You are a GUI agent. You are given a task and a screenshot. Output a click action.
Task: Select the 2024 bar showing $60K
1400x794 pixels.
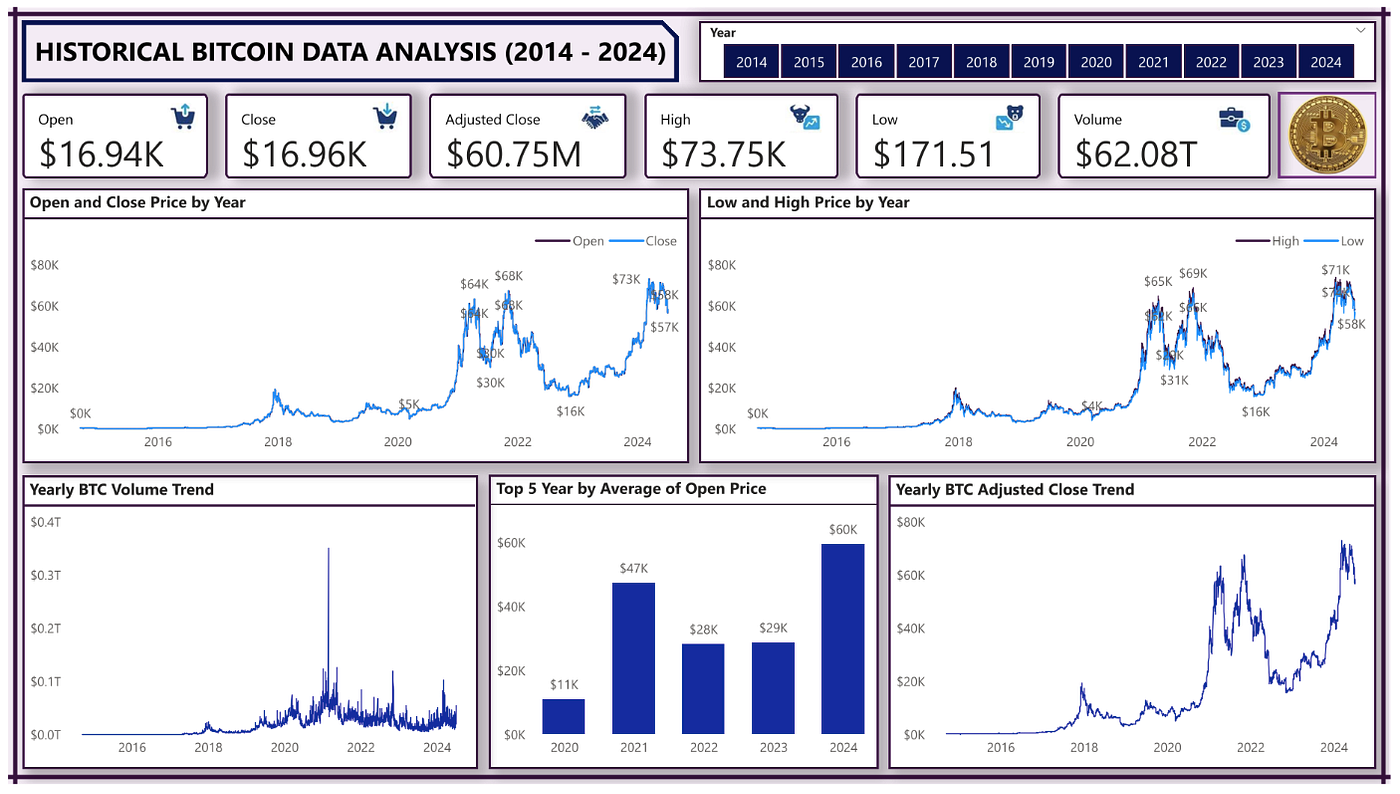[843, 639]
